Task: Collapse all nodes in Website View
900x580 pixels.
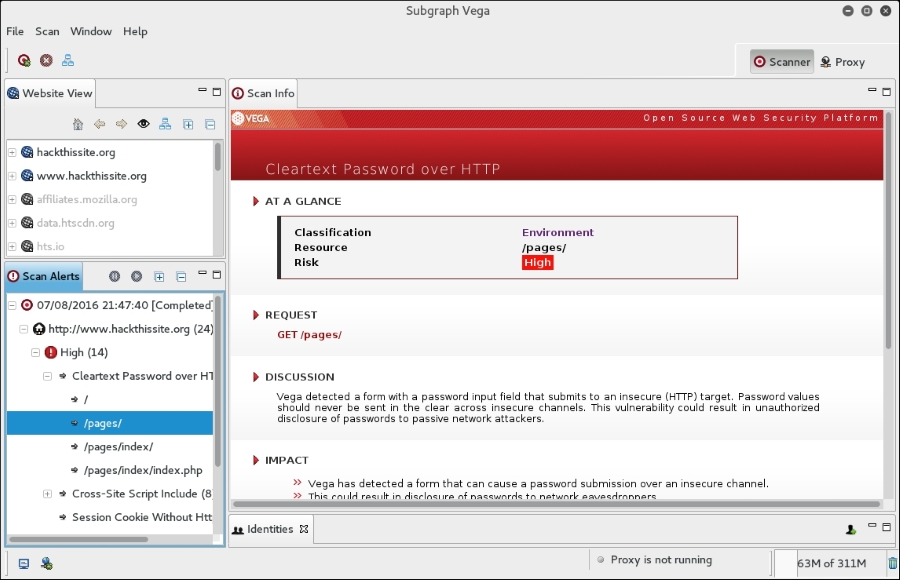Action: [x=210, y=124]
